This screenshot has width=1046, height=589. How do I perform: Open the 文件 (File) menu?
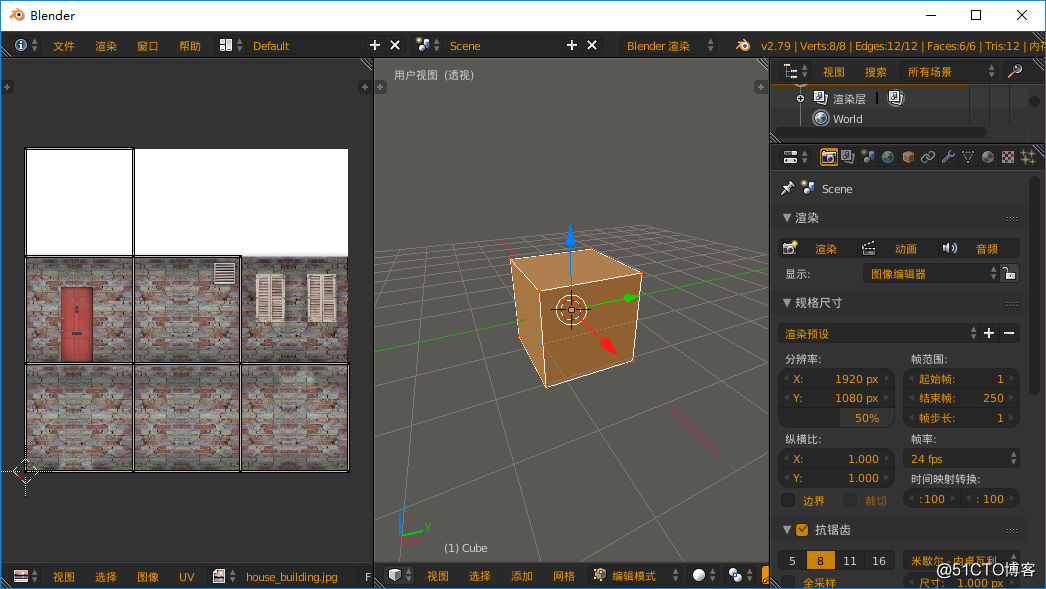coord(64,46)
